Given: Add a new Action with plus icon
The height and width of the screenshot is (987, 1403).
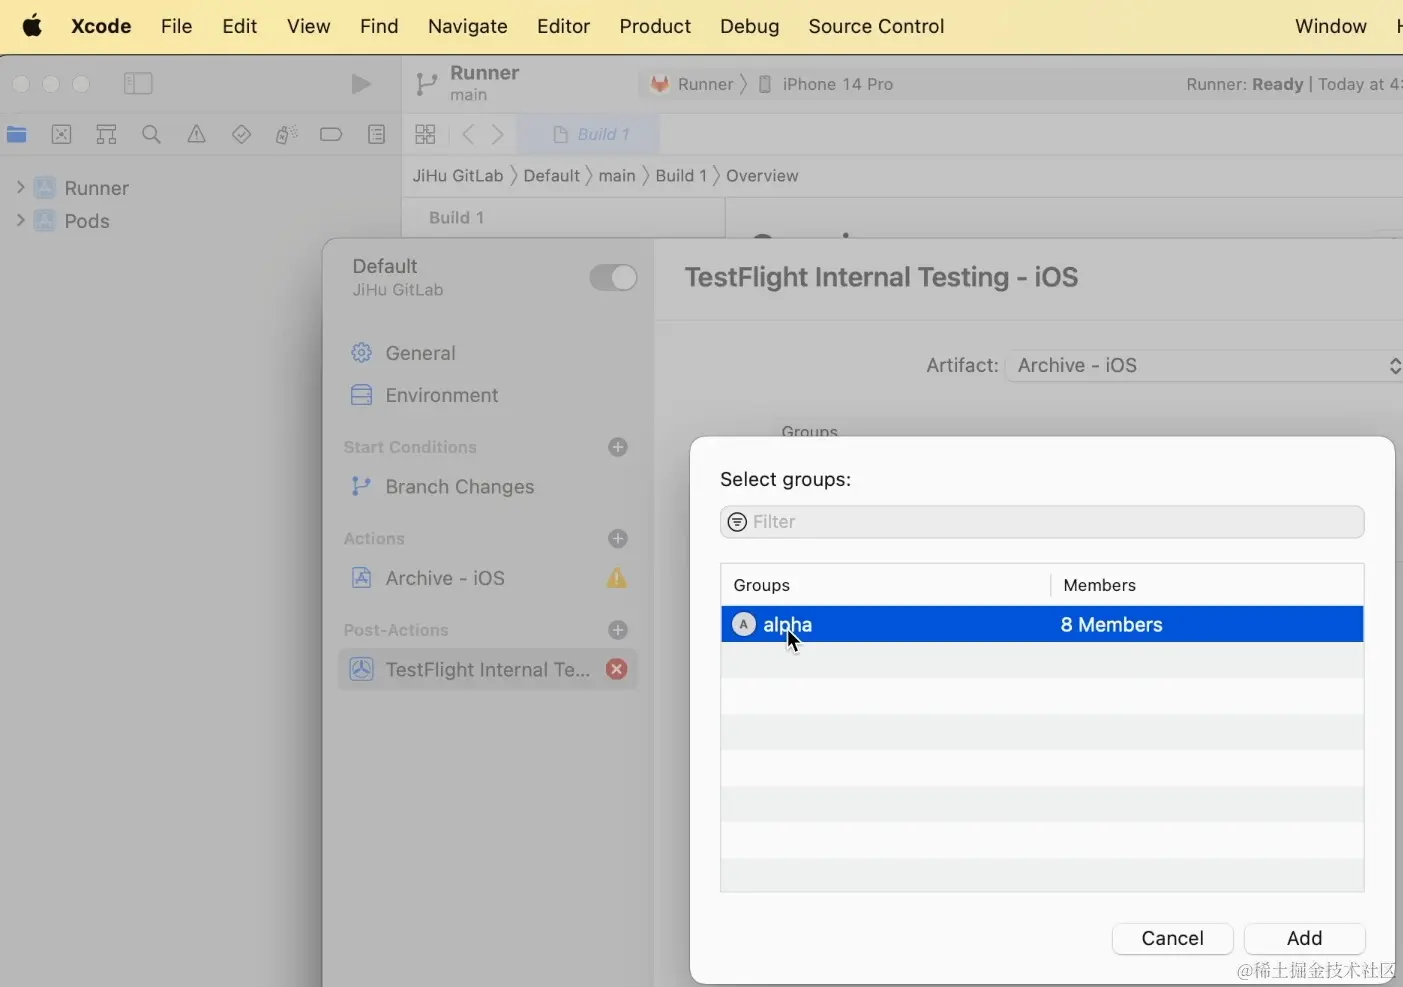Looking at the screenshot, I should [x=618, y=539].
